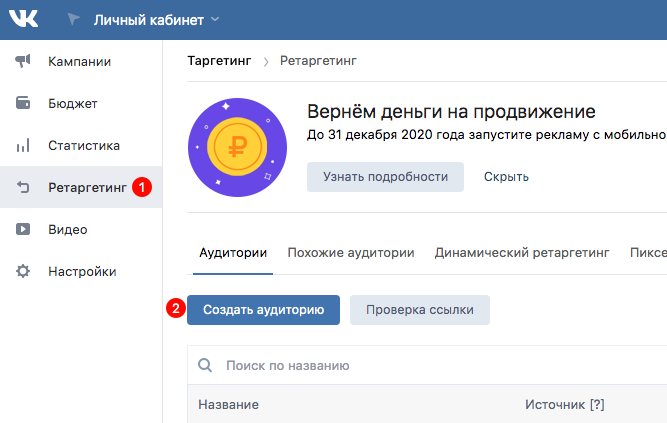This screenshot has width=667, height=423.
Task: Select Ретаргетинг in the sidebar
Action: [87, 188]
